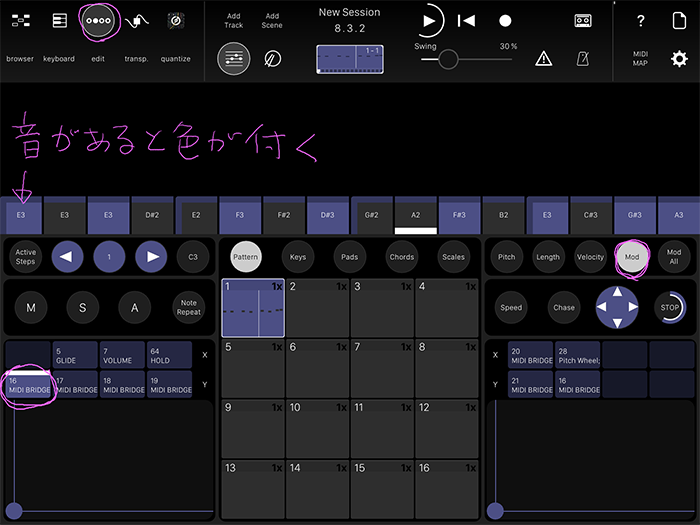The image size is (700, 525).
Task: Open the quantize icon
Action: coord(176,21)
